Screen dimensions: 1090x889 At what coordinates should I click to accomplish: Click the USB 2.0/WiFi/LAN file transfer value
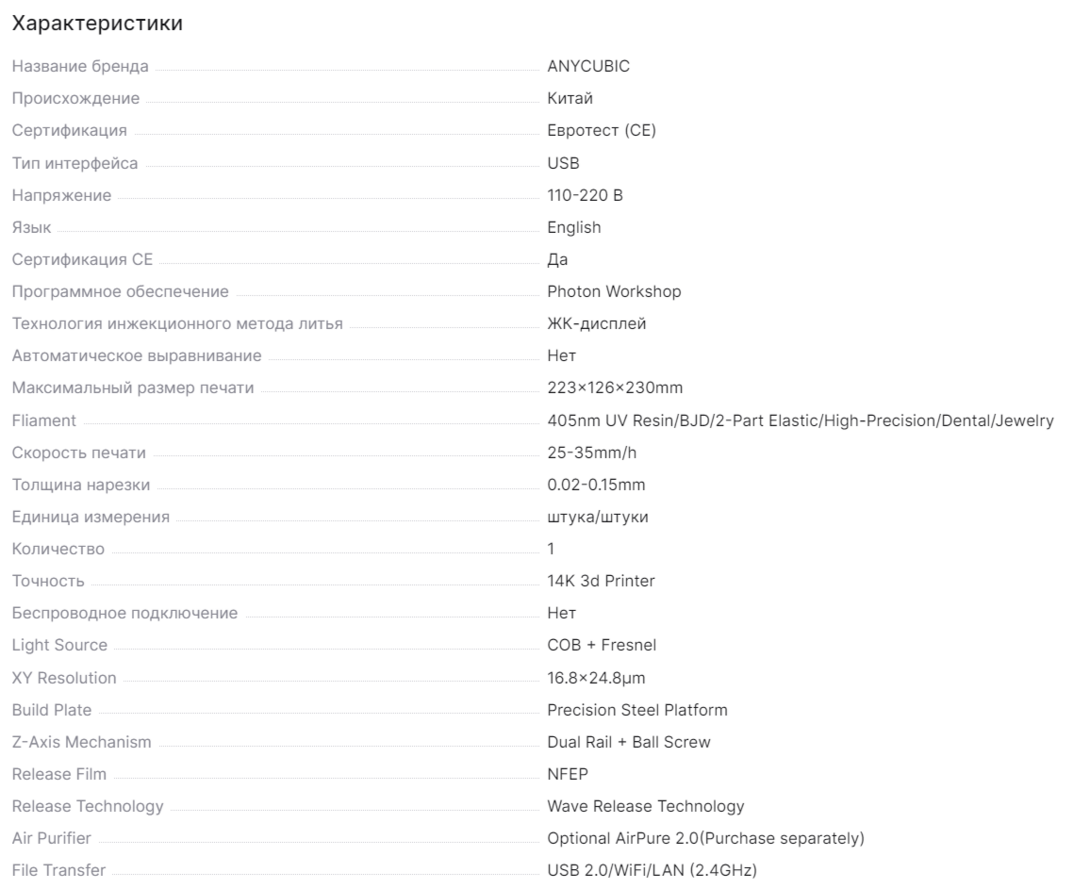point(652,870)
